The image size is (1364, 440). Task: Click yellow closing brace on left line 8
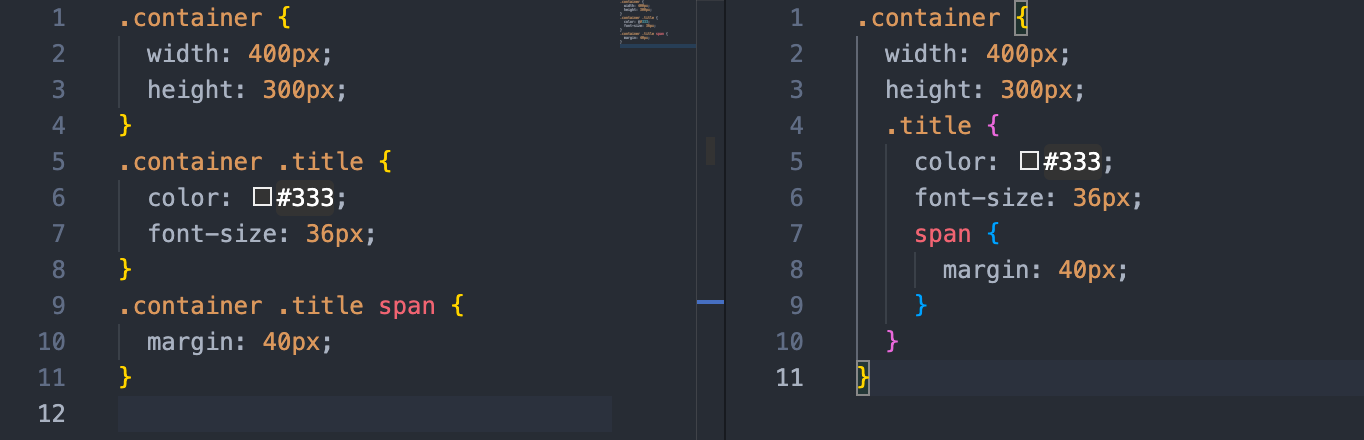point(125,270)
